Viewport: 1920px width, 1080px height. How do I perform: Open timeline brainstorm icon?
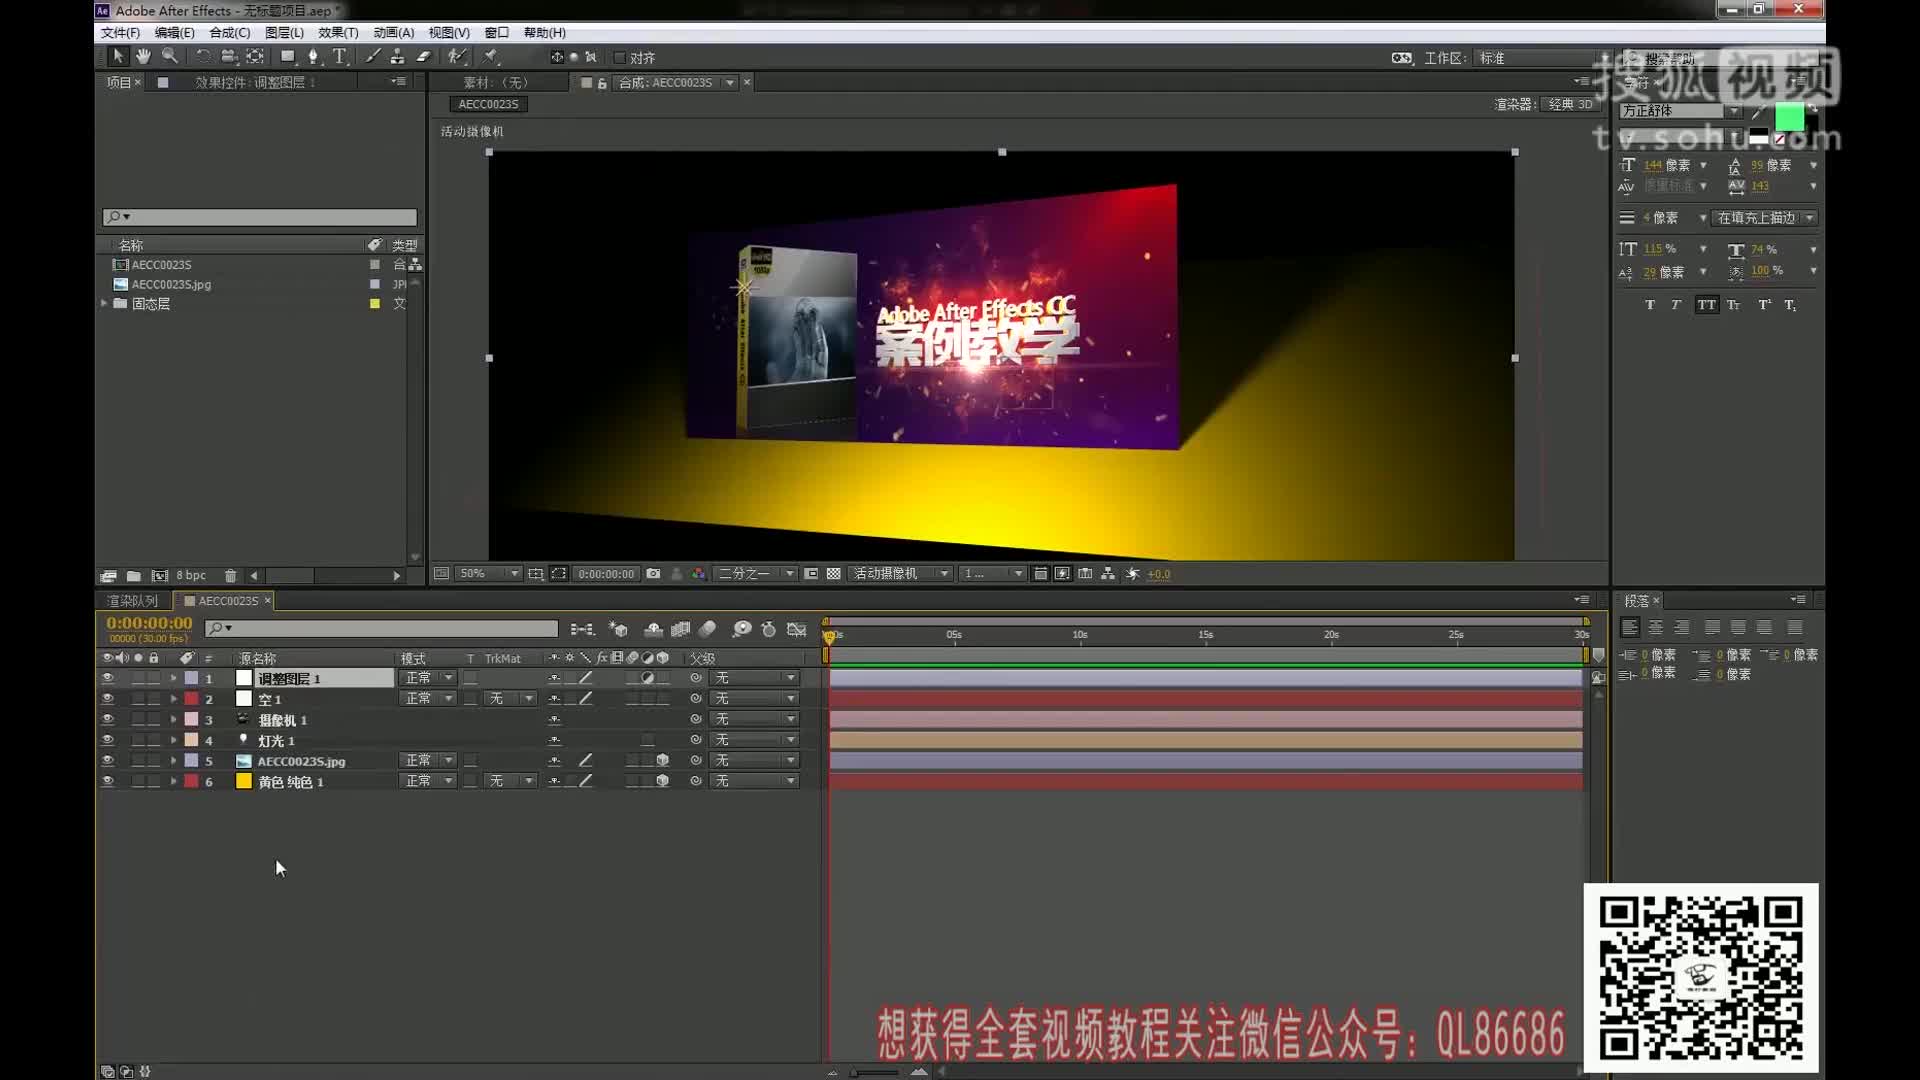(x=742, y=629)
